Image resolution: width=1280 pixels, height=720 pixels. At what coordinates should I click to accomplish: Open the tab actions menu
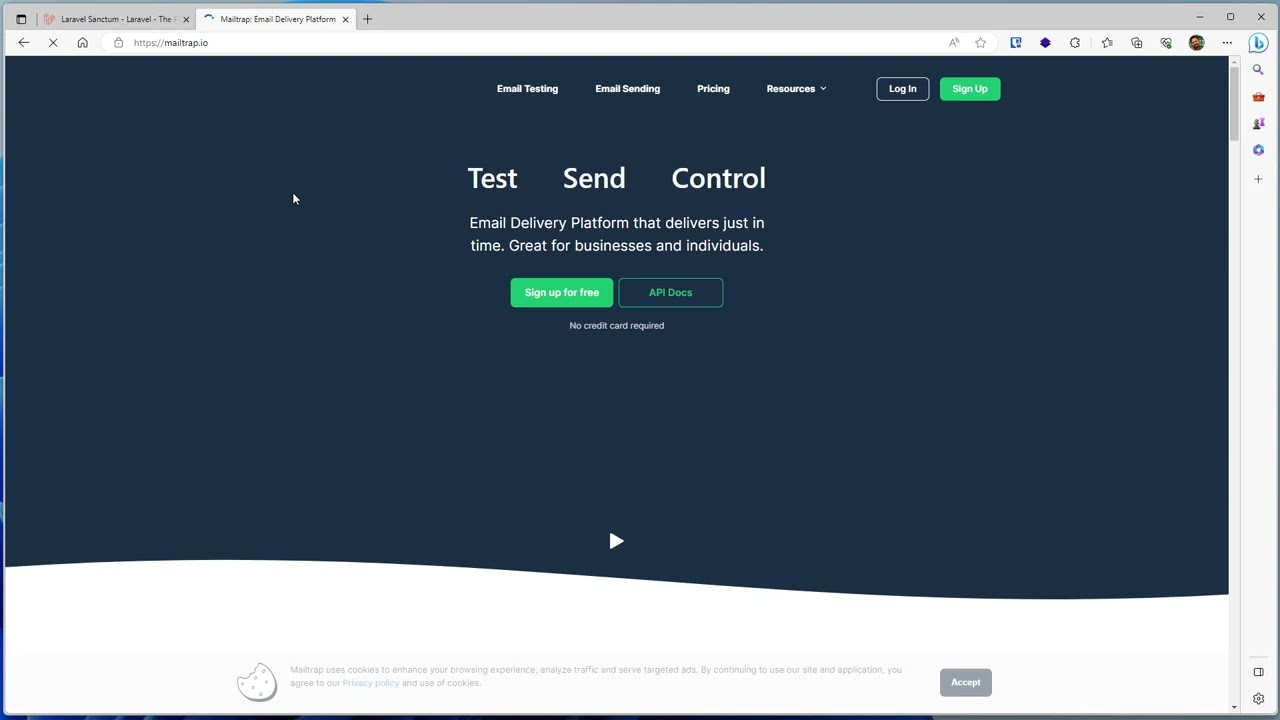[x=21, y=19]
